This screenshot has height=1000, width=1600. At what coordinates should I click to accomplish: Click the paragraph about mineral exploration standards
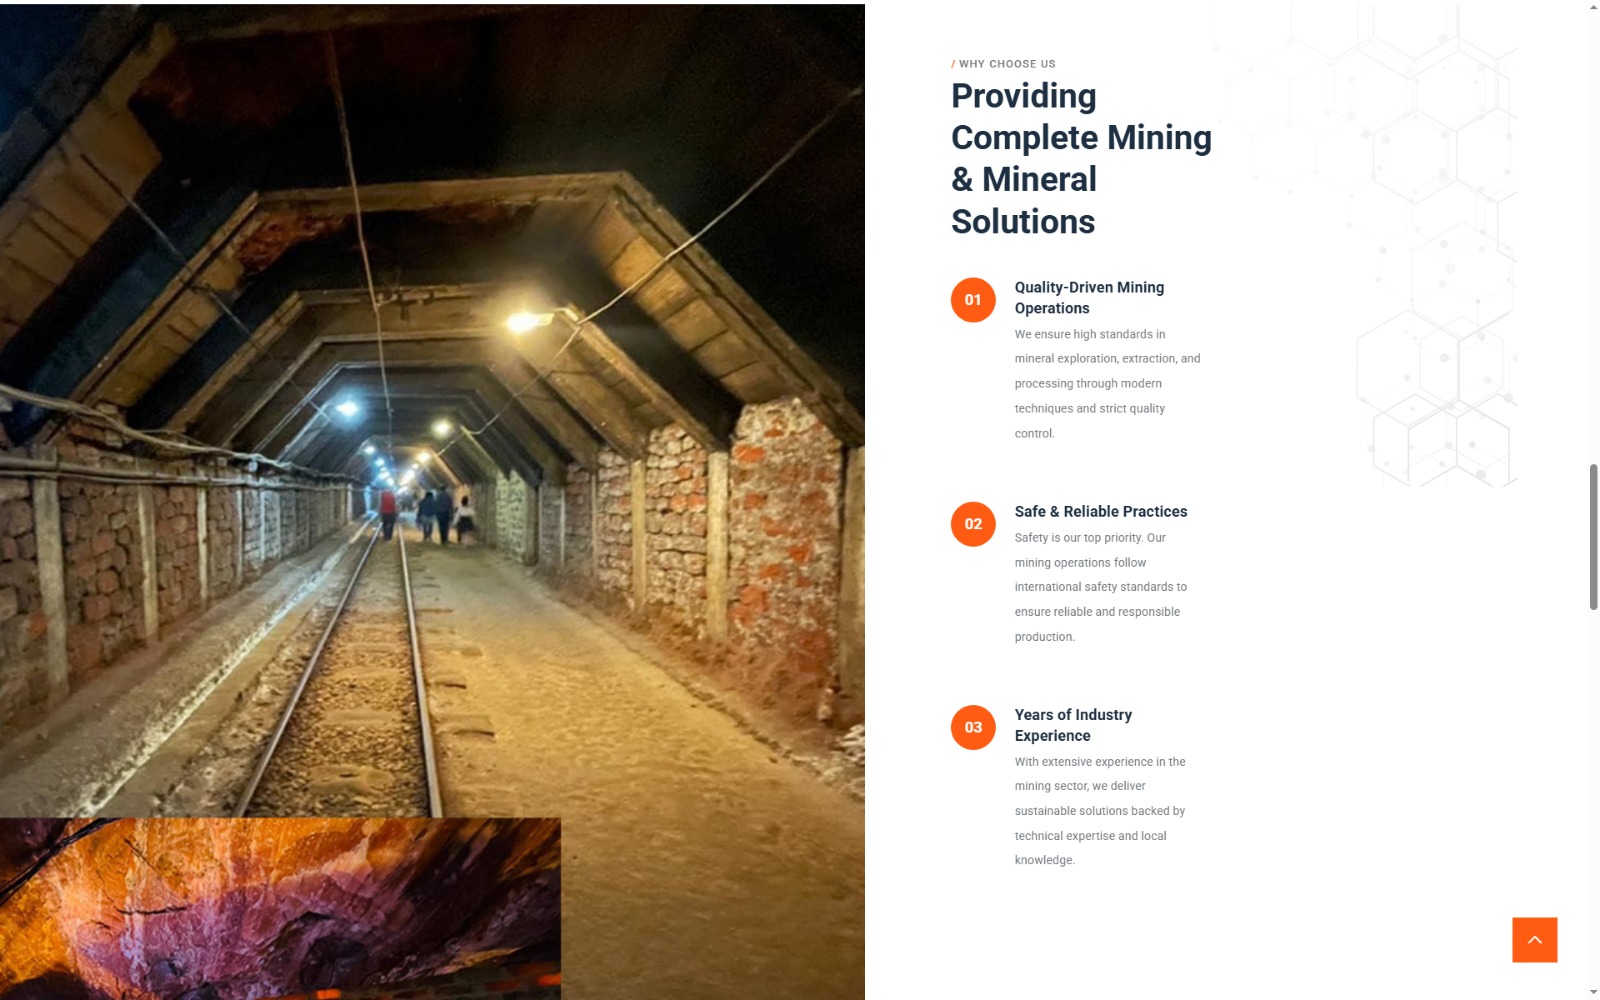1107,384
